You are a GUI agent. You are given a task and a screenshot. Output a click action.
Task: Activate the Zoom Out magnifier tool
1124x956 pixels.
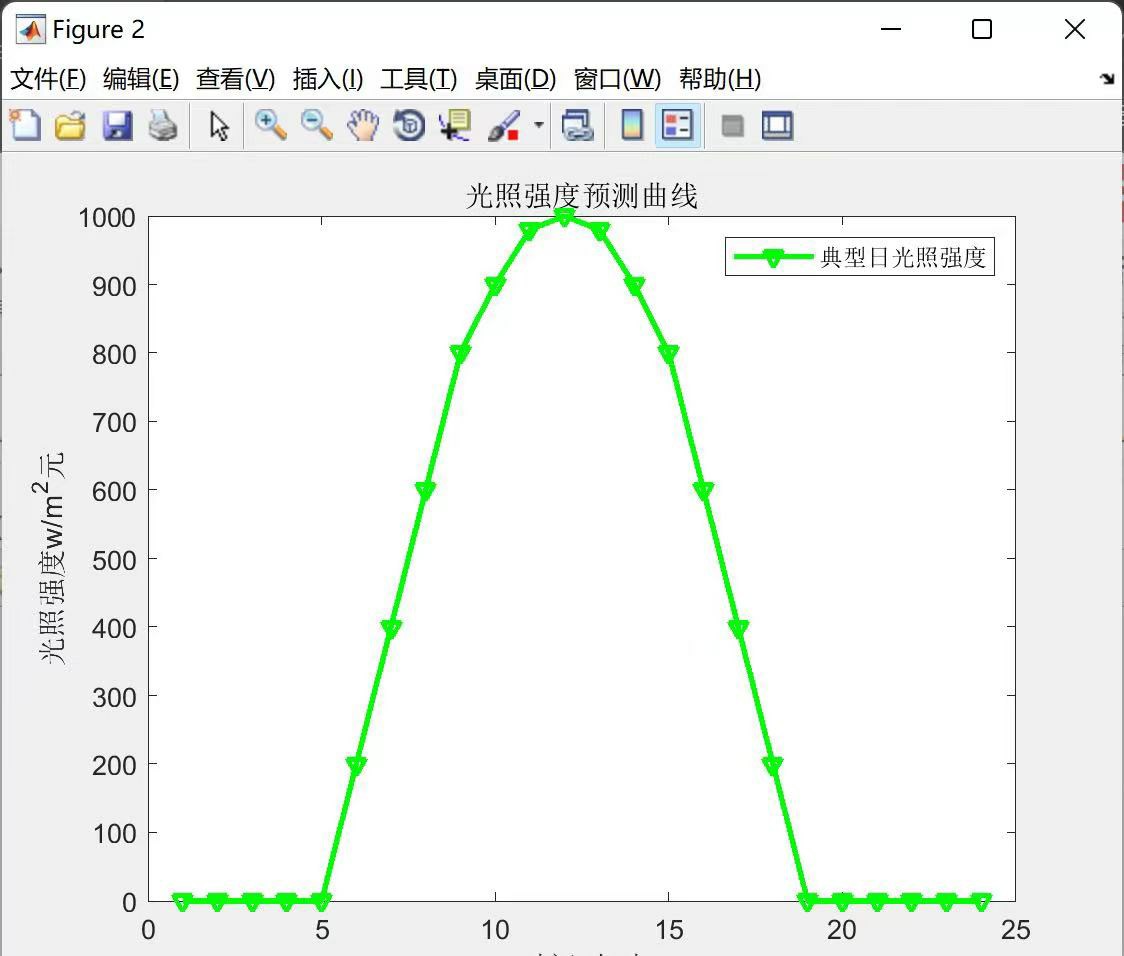coord(317,125)
